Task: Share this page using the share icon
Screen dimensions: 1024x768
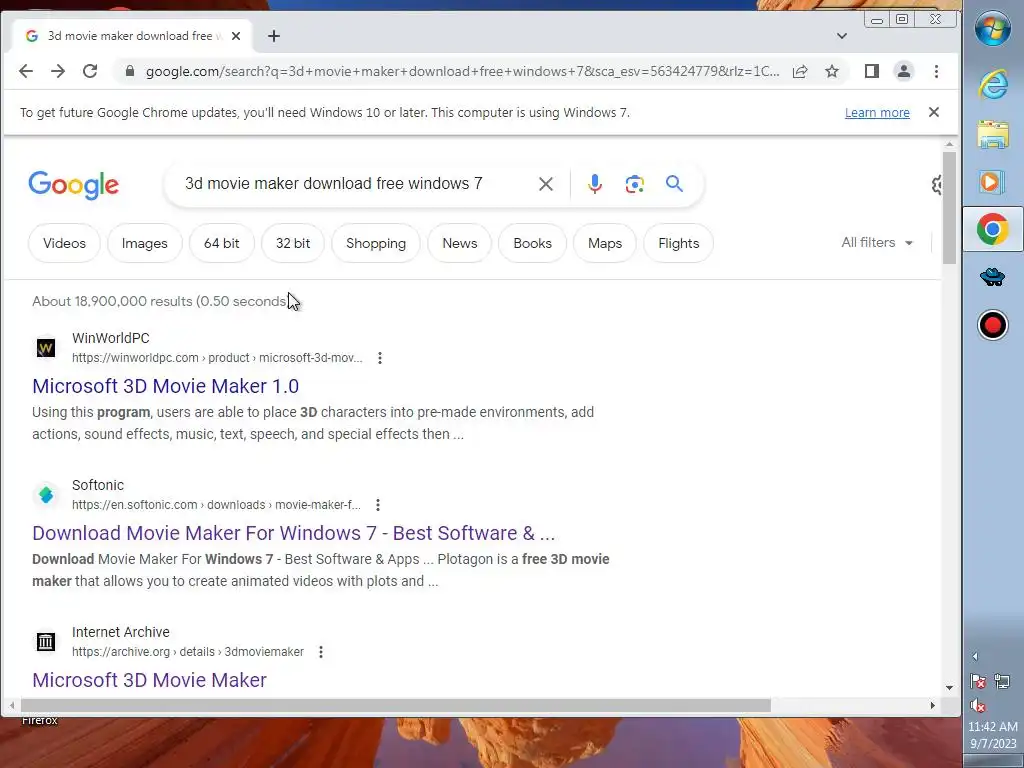Action: tap(800, 71)
